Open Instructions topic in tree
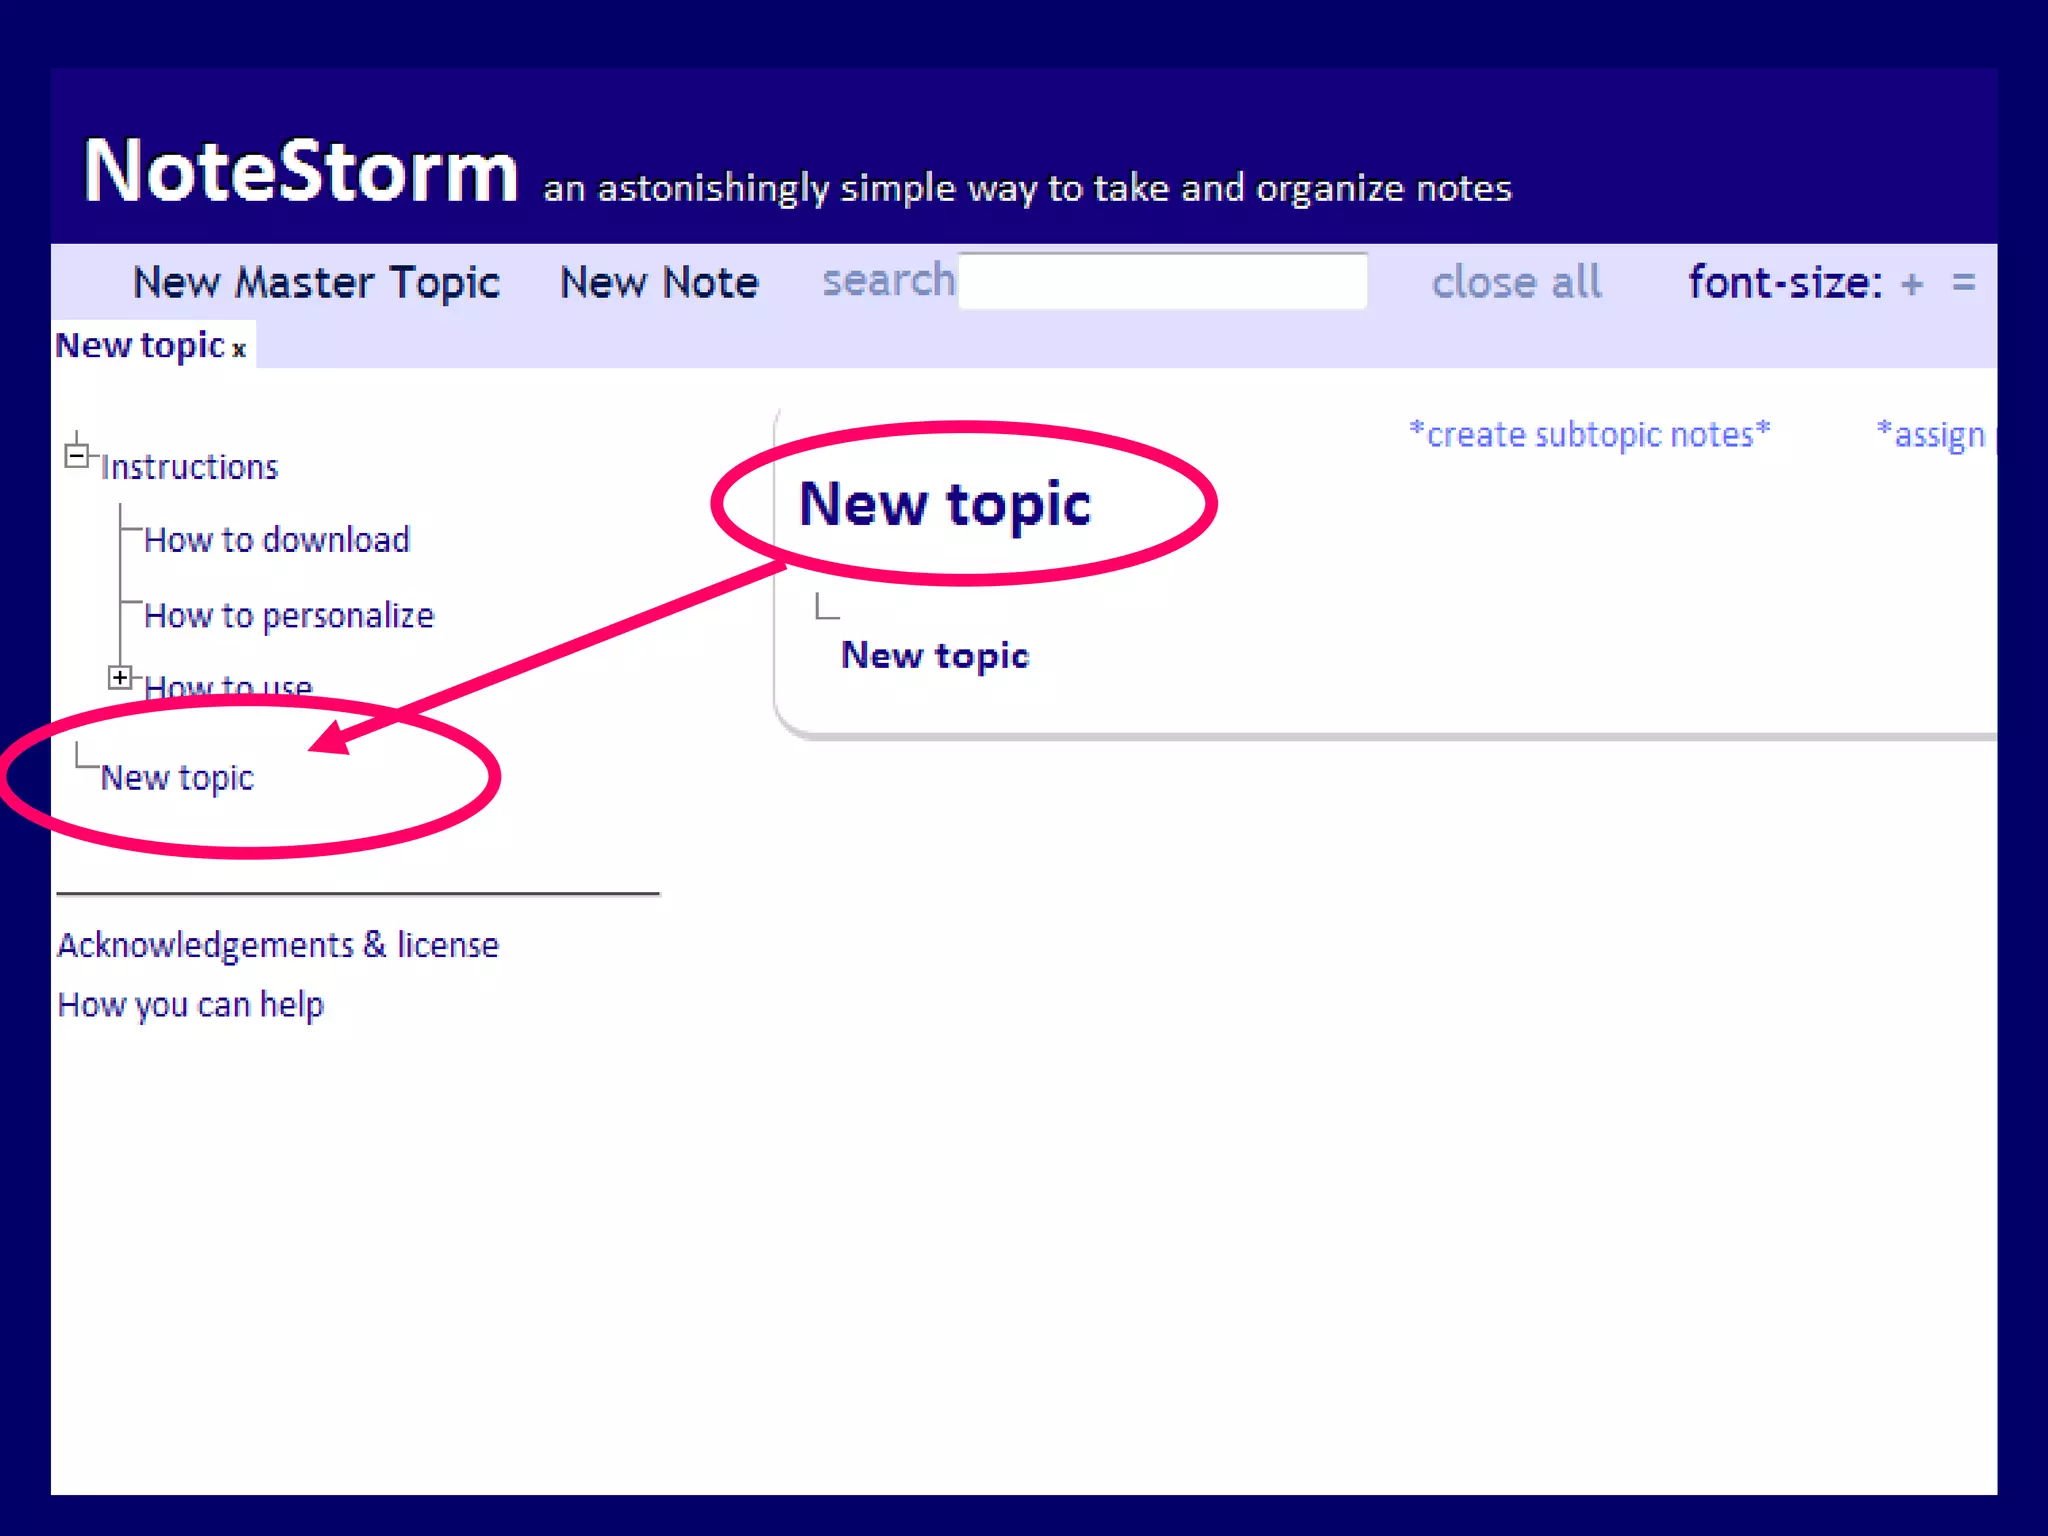 point(189,467)
